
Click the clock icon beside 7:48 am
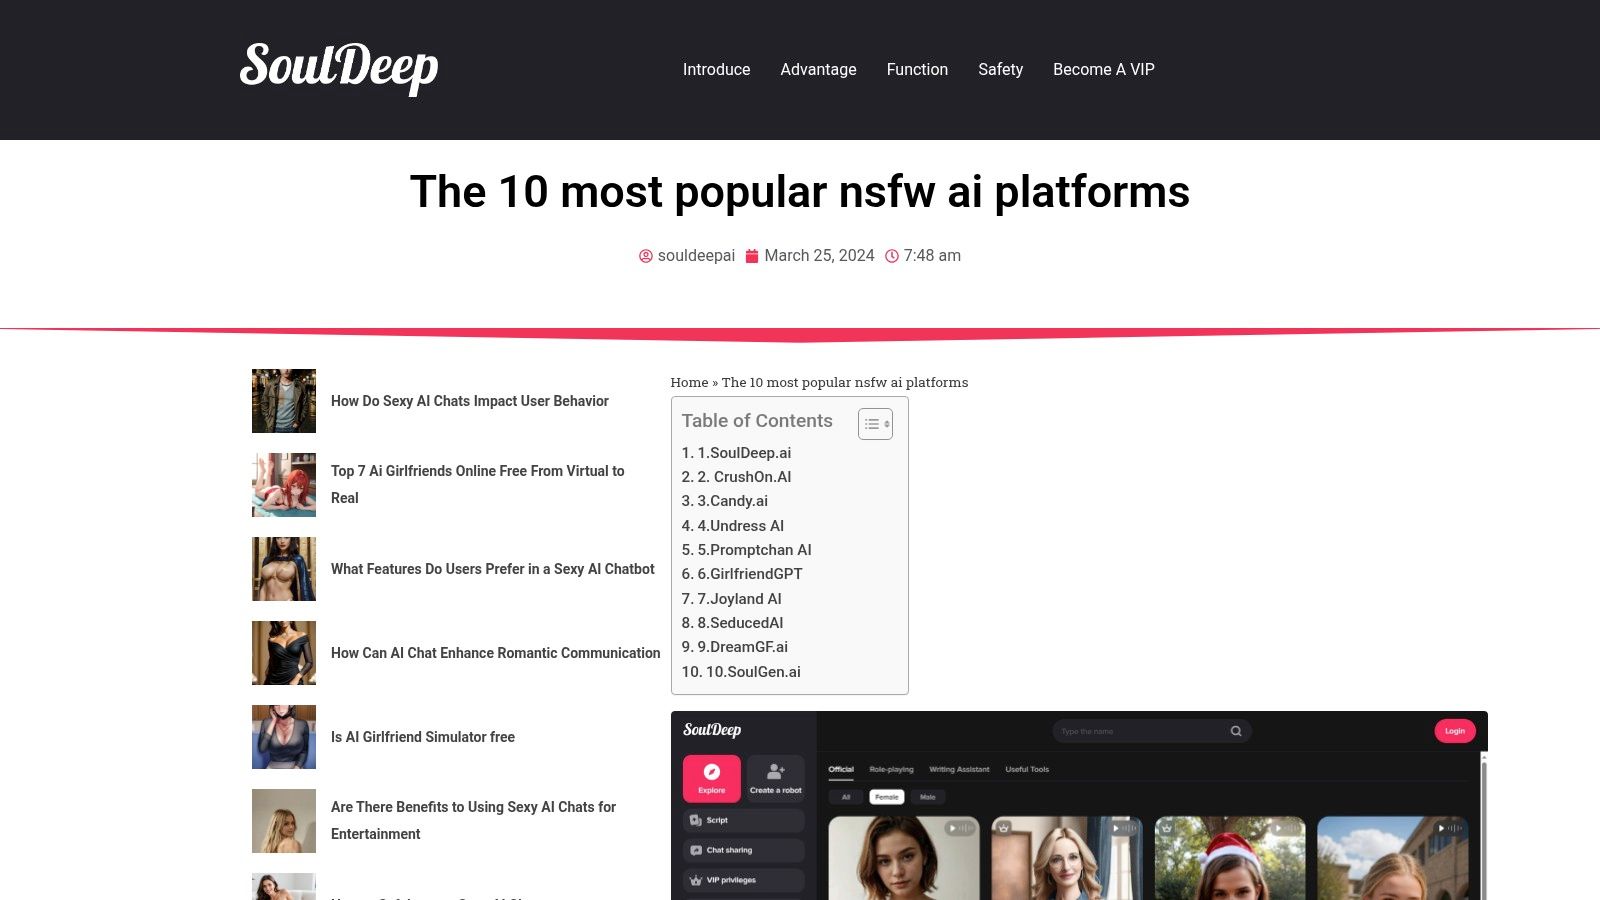pos(892,256)
